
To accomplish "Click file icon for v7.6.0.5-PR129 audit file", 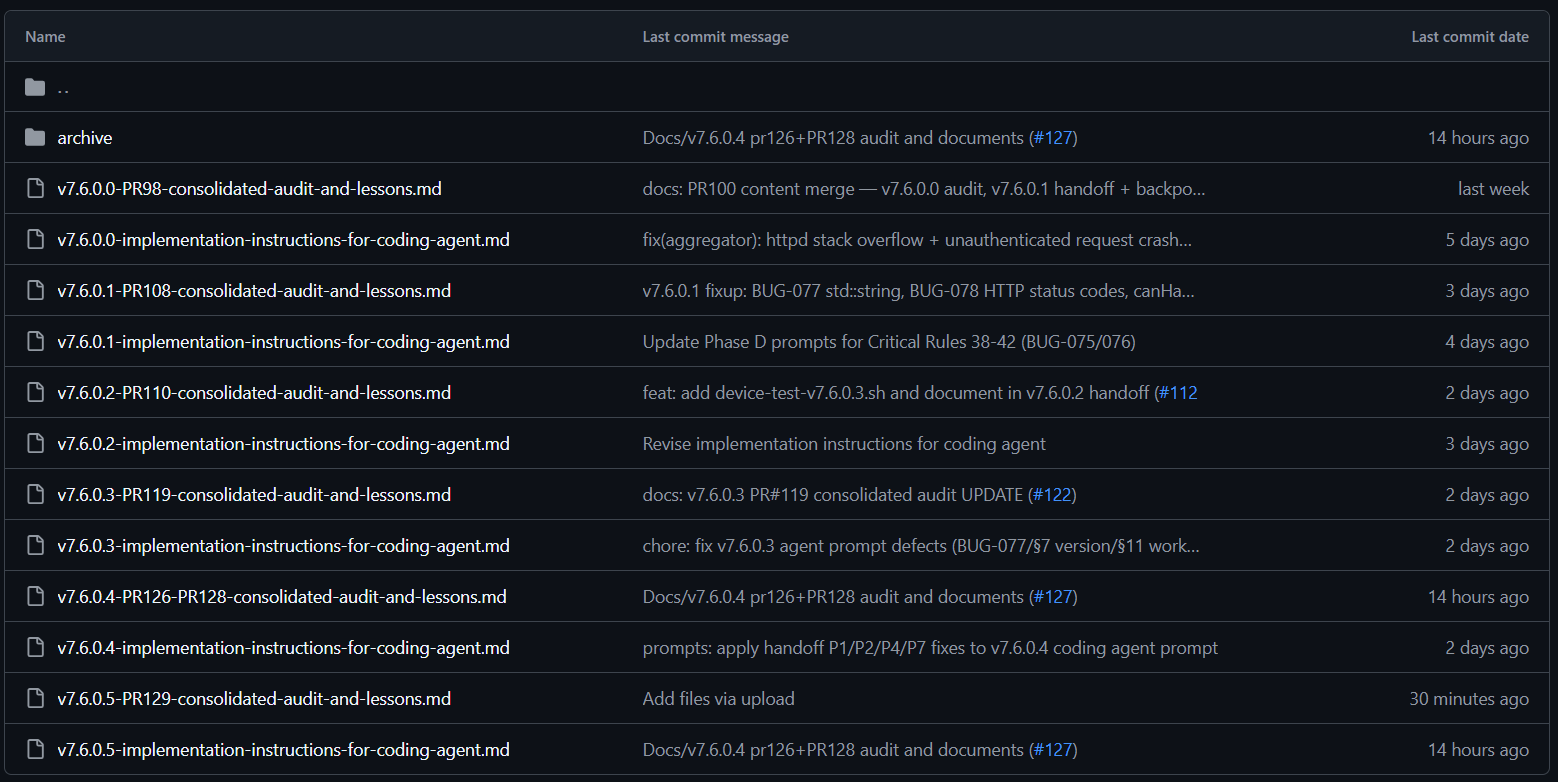I will coord(35,699).
